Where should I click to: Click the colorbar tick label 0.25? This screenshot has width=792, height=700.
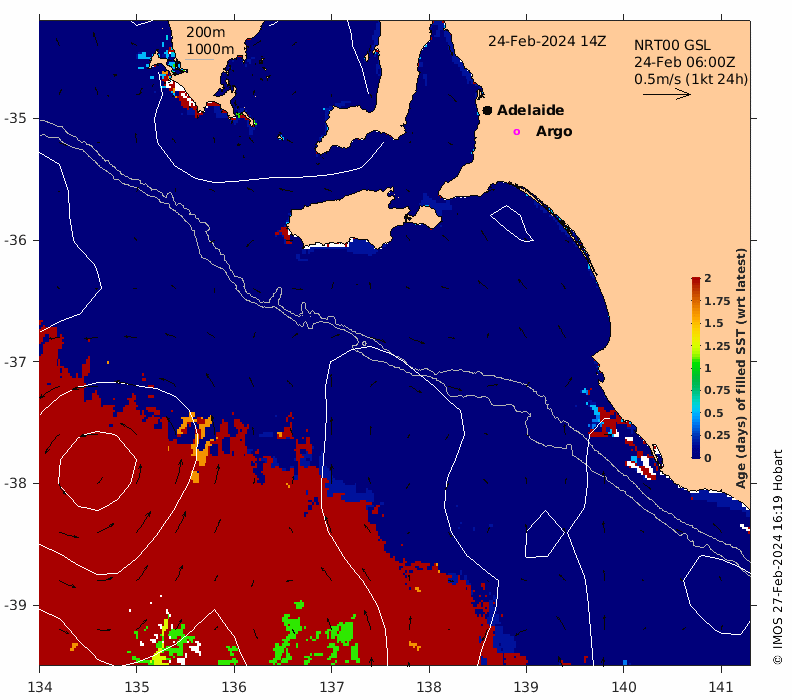pyautogui.click(x=717, y=435)
